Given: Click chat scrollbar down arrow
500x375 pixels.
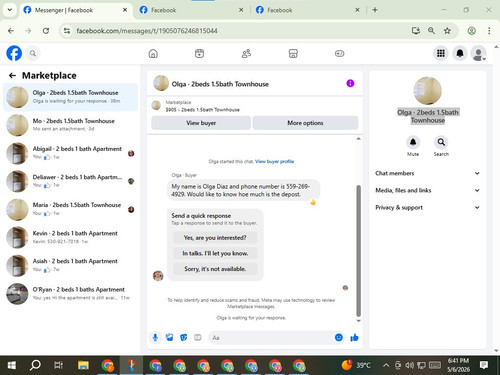Looking at the screenshot, I should coord(359,321).
